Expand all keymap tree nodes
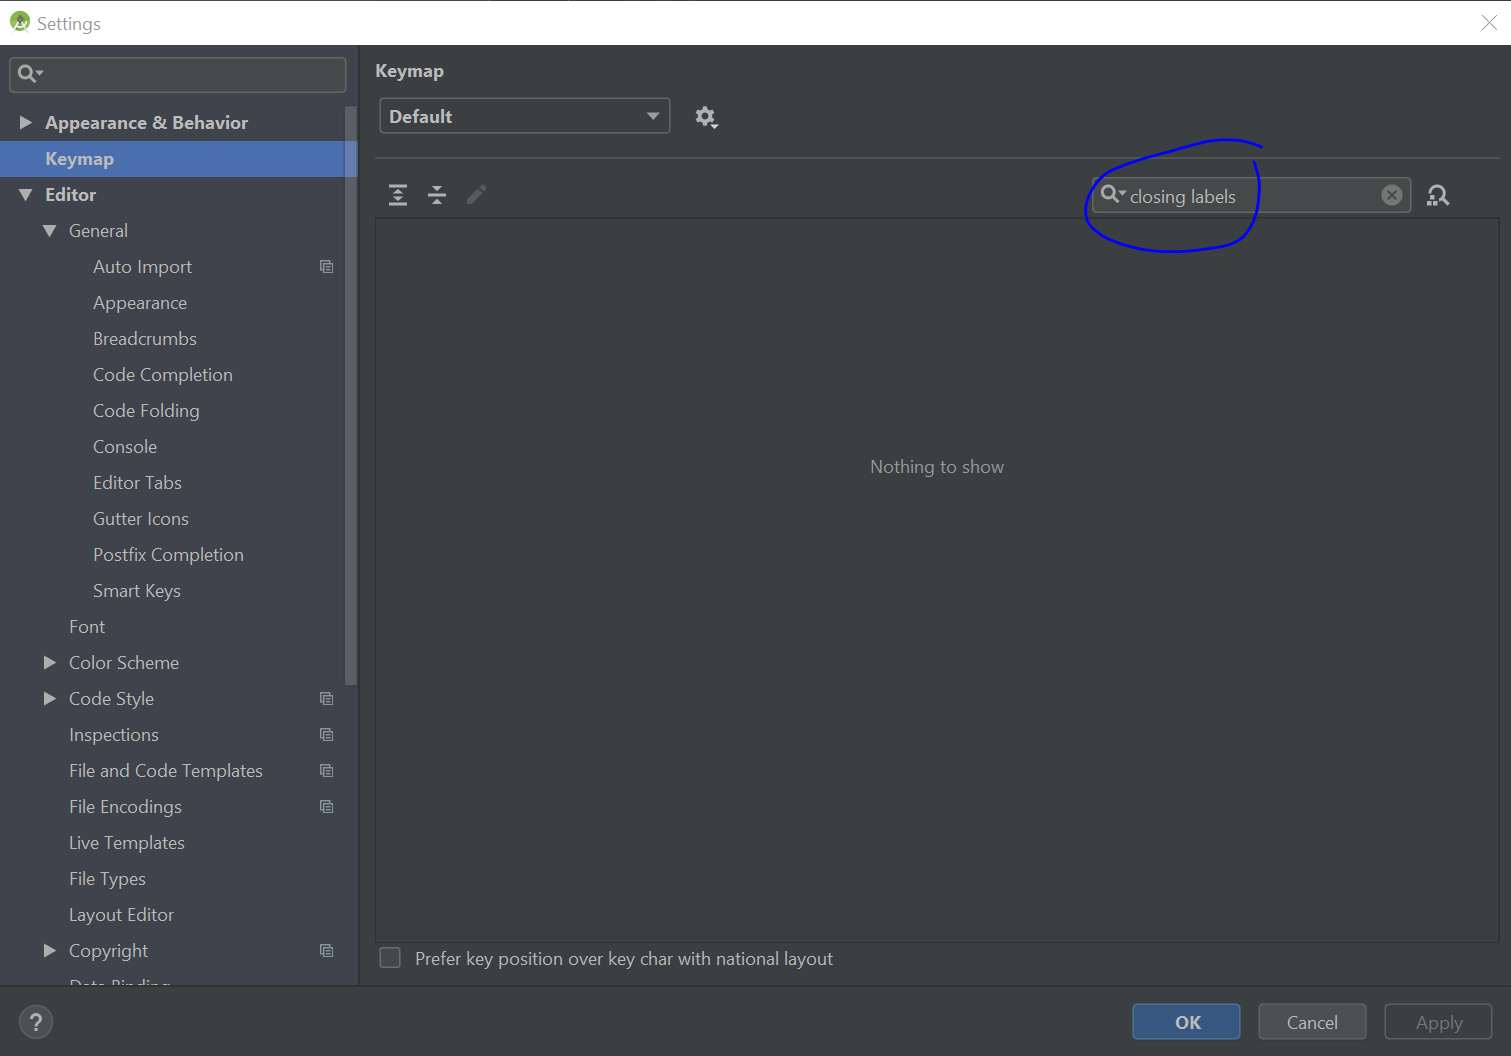 click(x=397, y=195)
